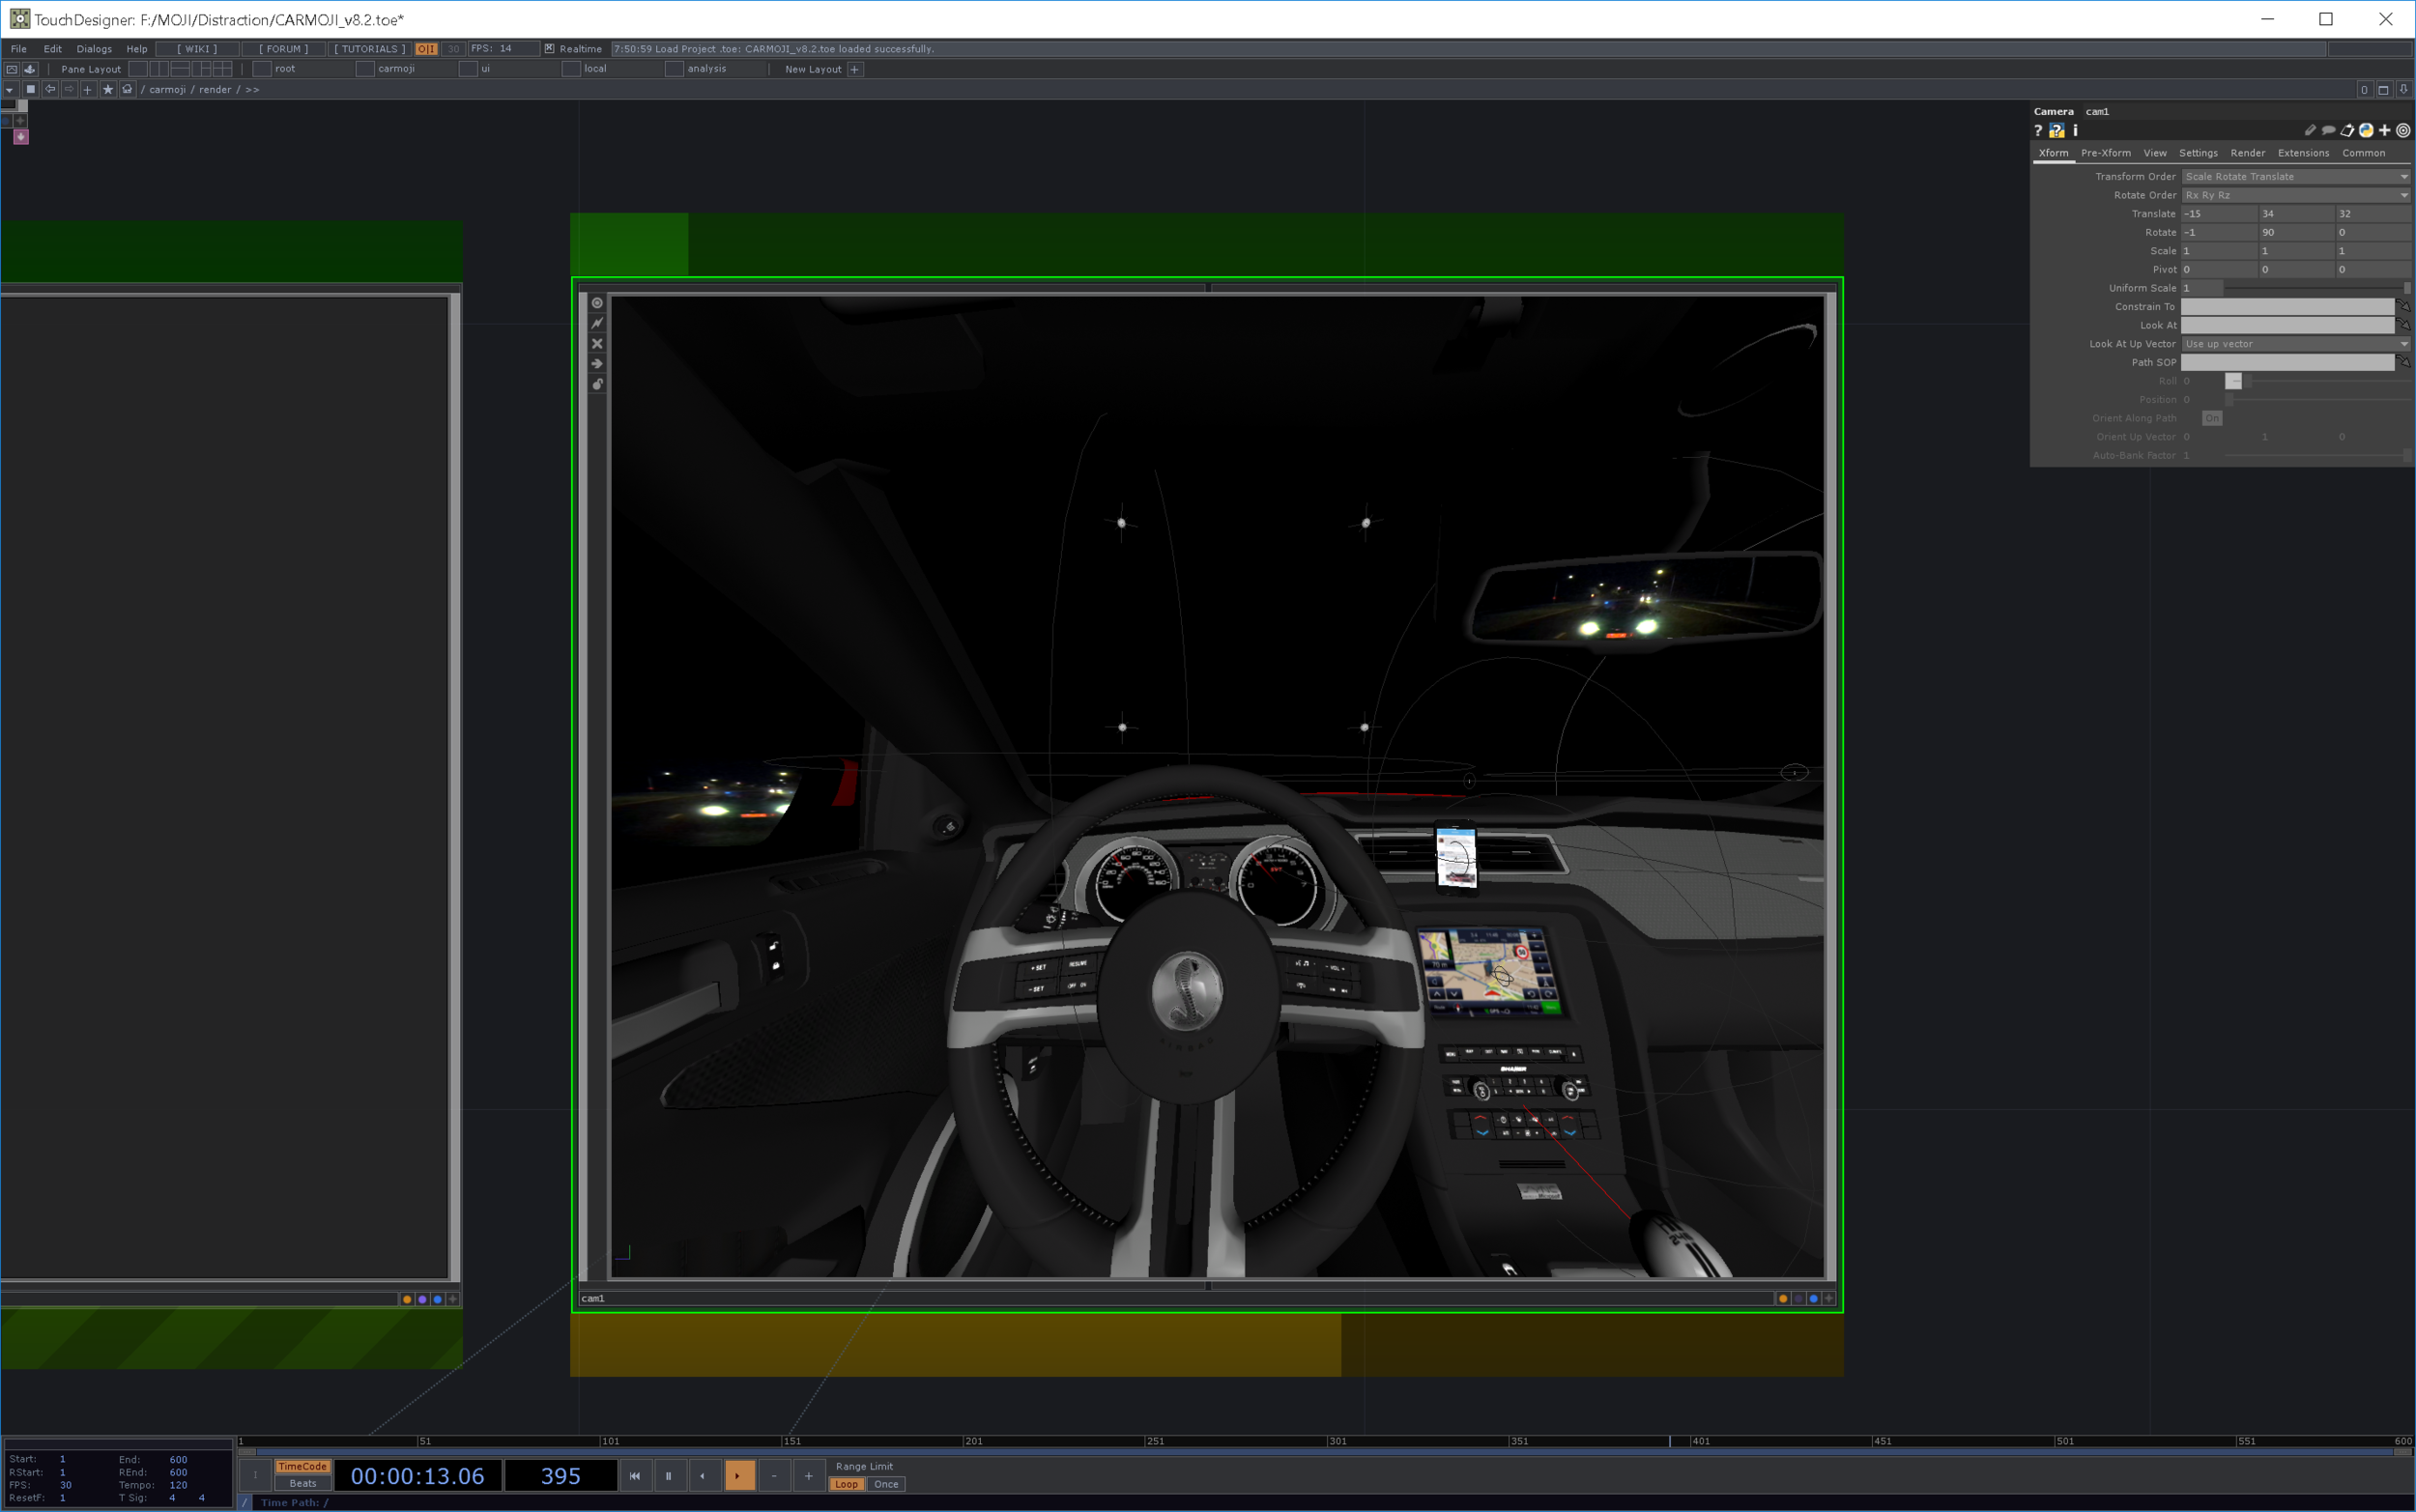Click the TUTORIALS button

369,49
